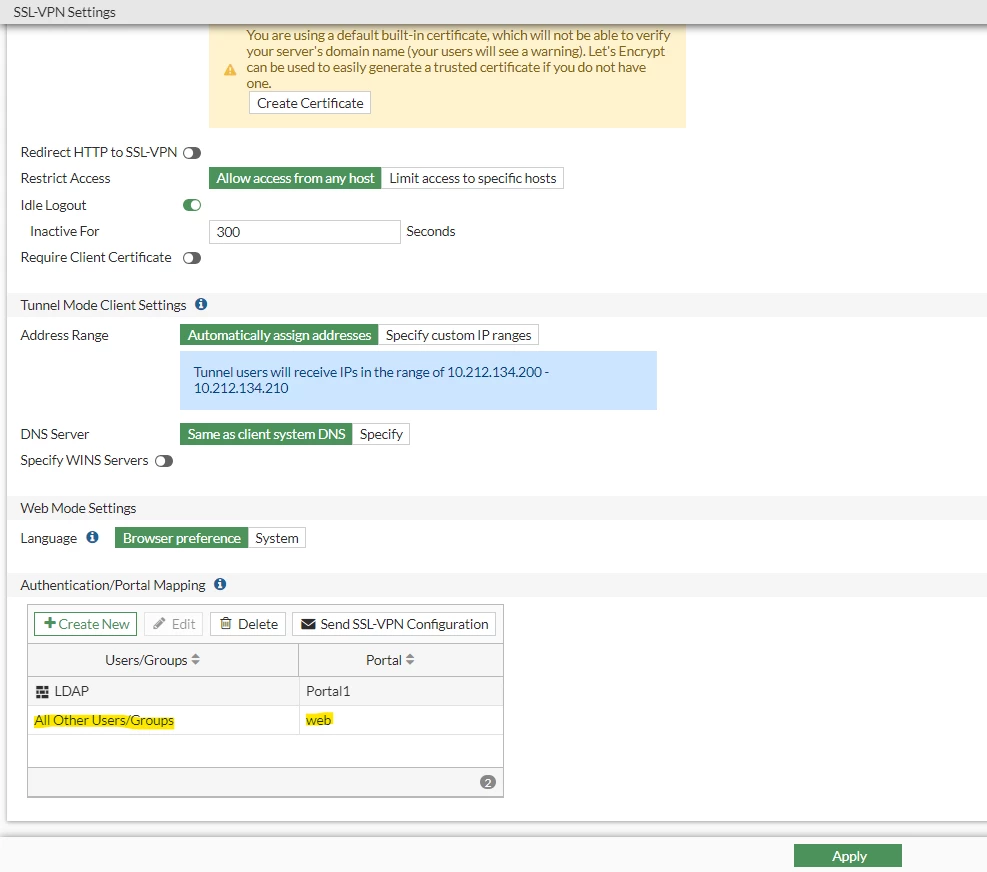Click the Language info icon
The width and height of the screenshot is (987, 872).
pyautogui.click(x=93, y=537)
